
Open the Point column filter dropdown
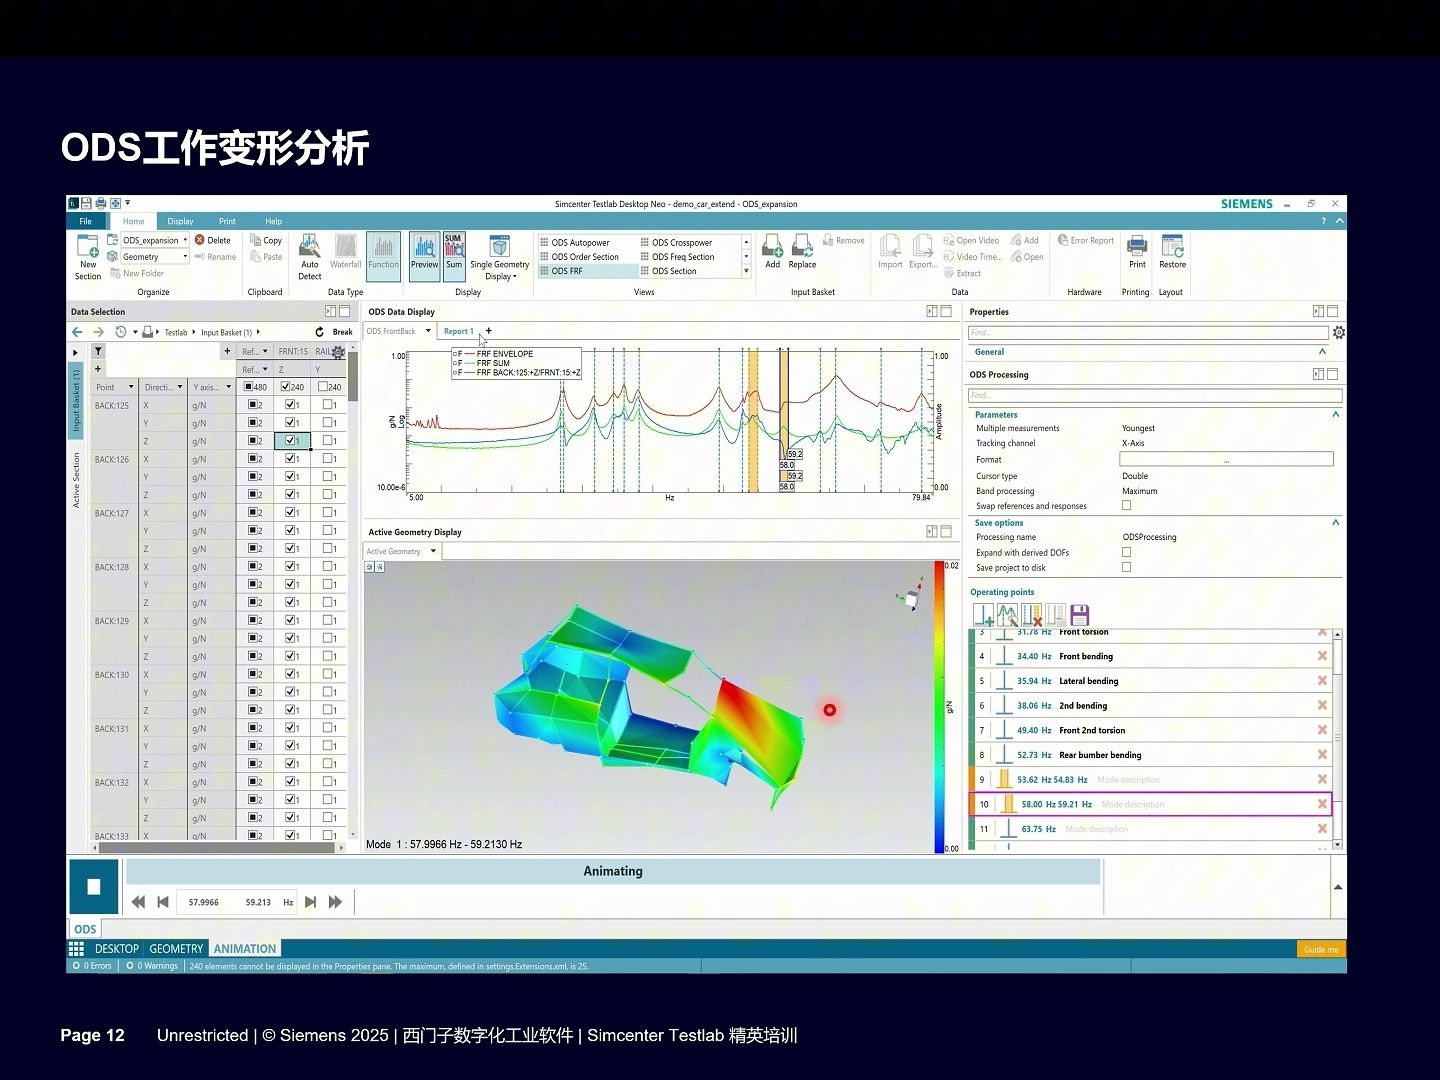[x=130, y=387]
